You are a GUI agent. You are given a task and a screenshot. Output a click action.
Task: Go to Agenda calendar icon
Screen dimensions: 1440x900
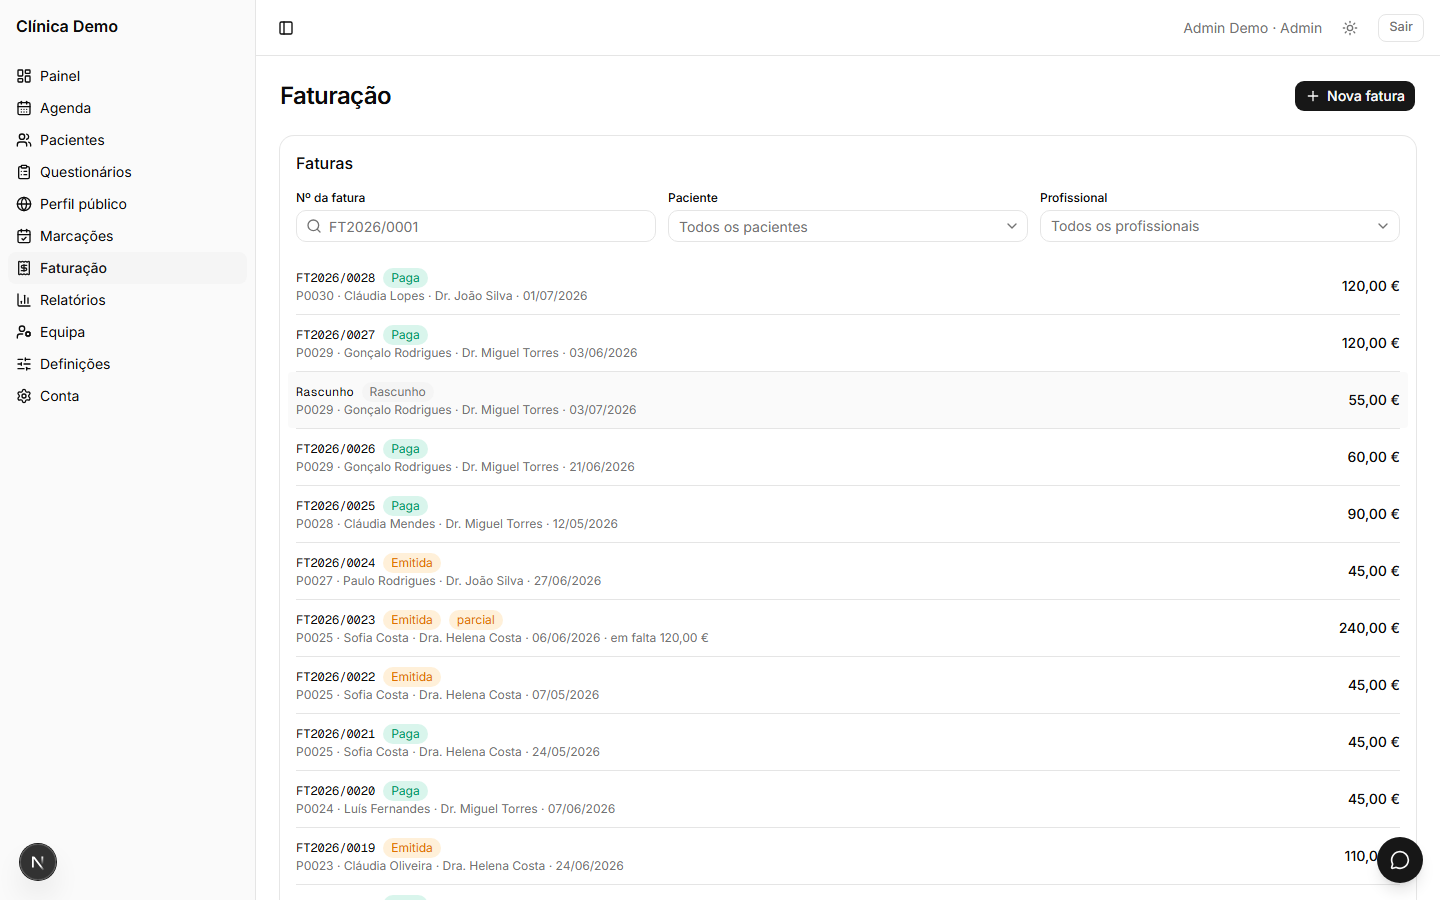pos(24,108)
